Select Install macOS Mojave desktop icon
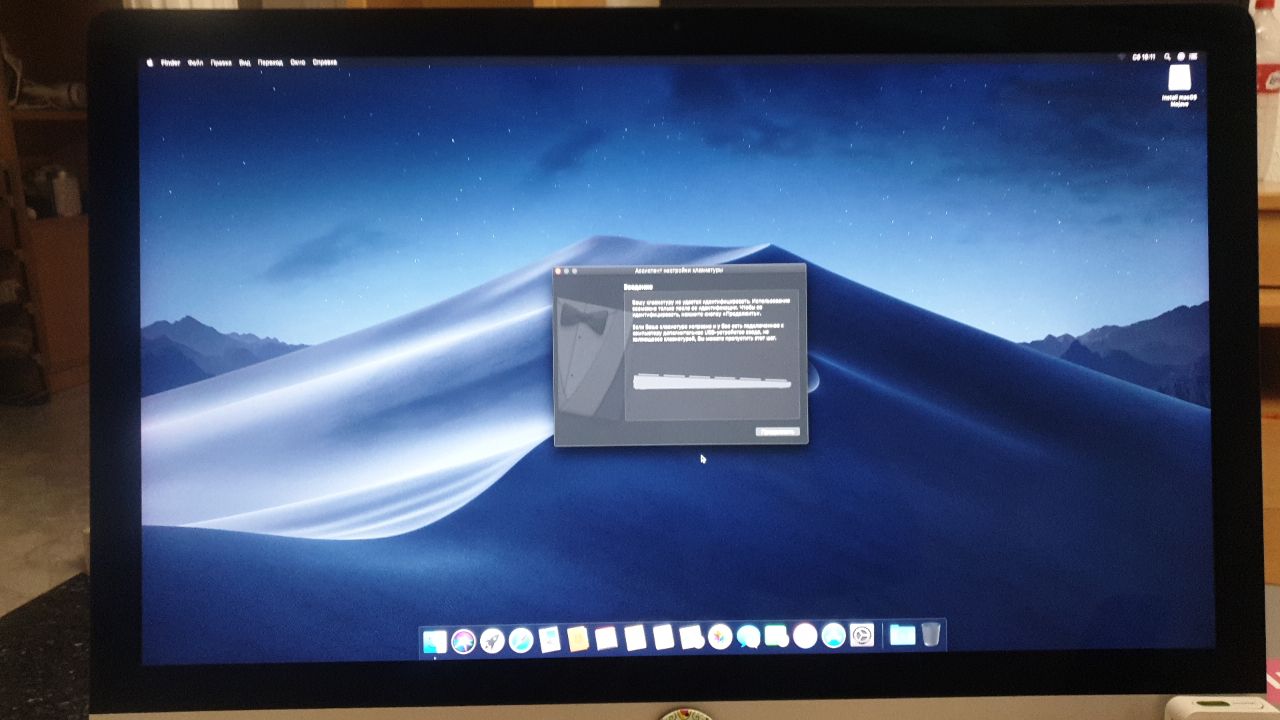This screenshot has height=720, width=1280. pos(1180,86)
